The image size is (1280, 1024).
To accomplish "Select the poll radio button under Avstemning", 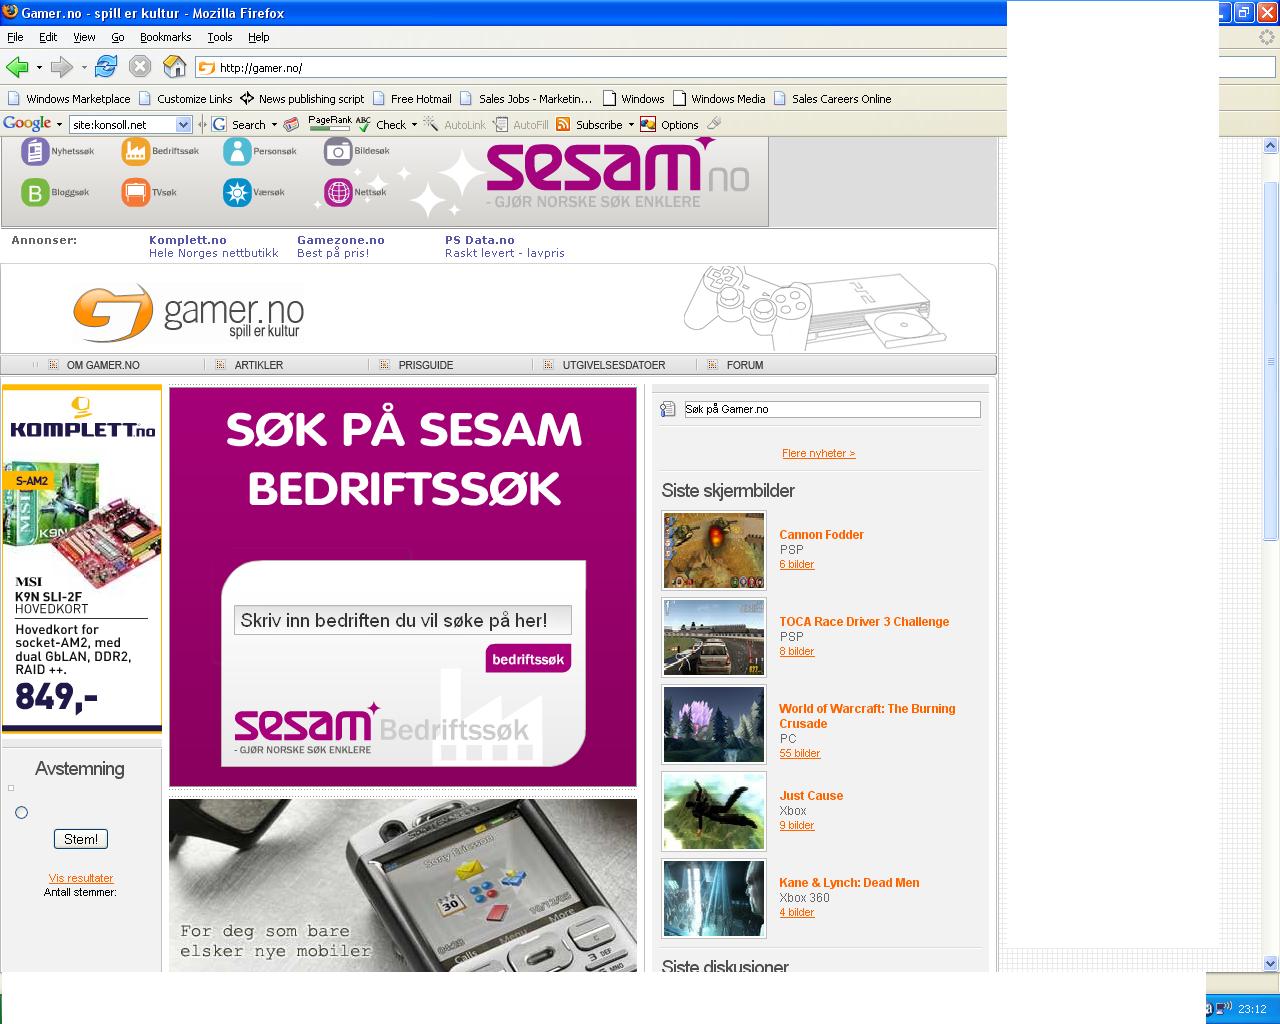I will pos(21,812).
